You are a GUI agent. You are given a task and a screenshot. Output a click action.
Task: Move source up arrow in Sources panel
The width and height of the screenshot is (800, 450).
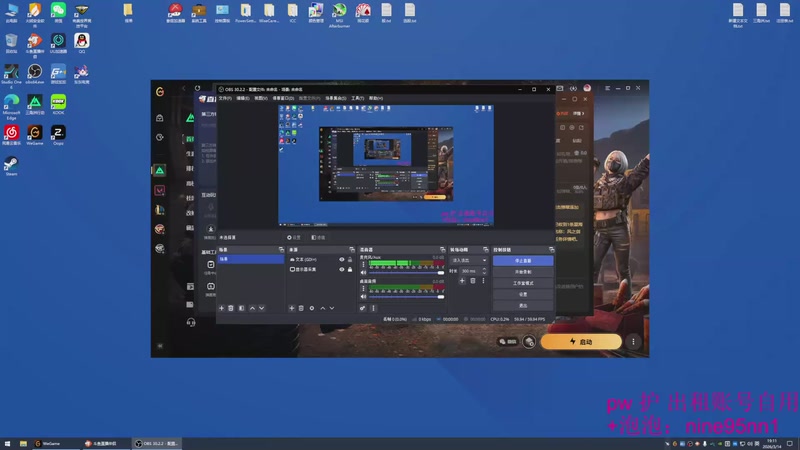[x=322, y=308]
